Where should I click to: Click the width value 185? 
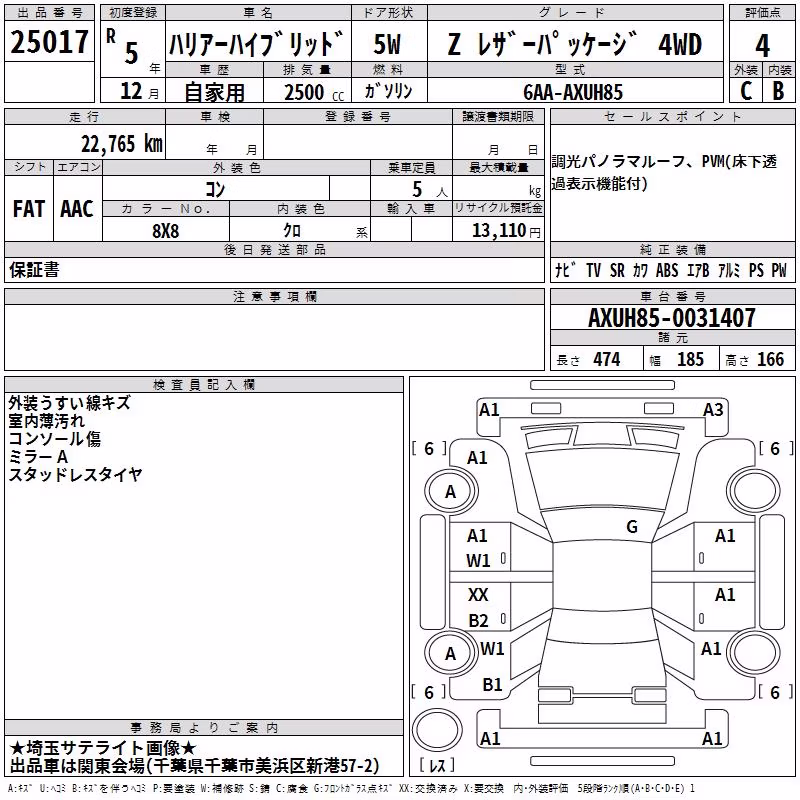(x=690, y=359)
